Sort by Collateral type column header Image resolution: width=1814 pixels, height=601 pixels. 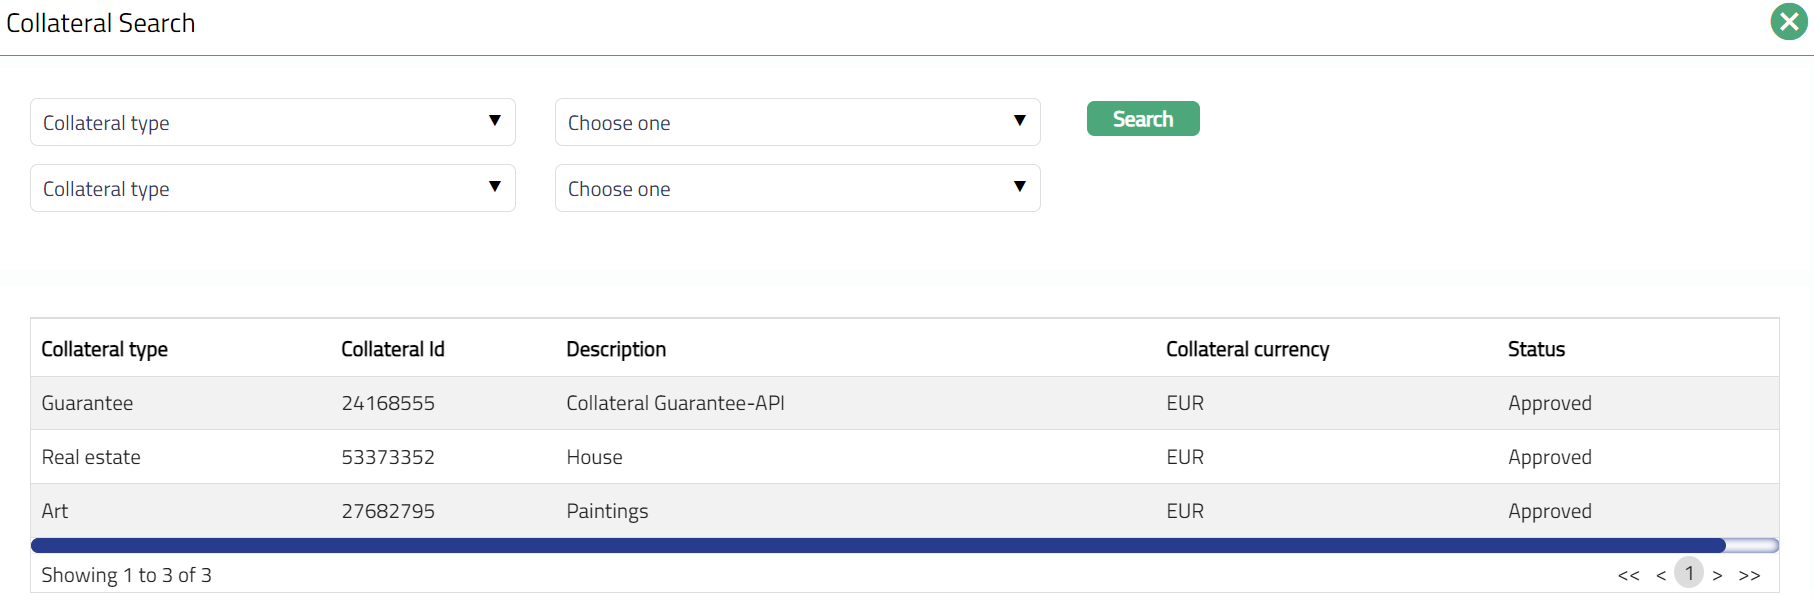(x=104, y=349)
